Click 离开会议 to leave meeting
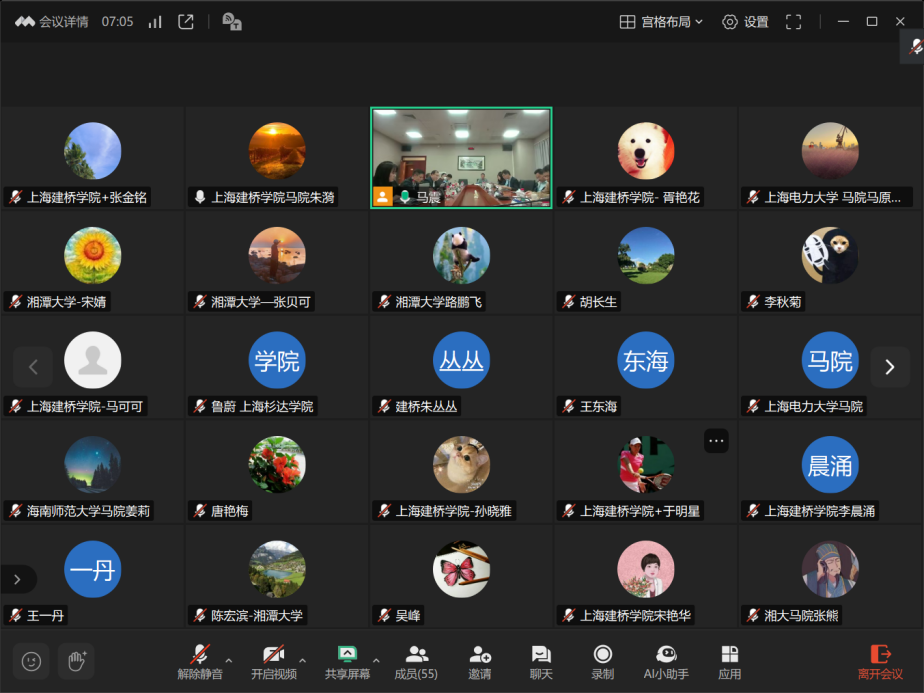924x693 pixels. 880,661
